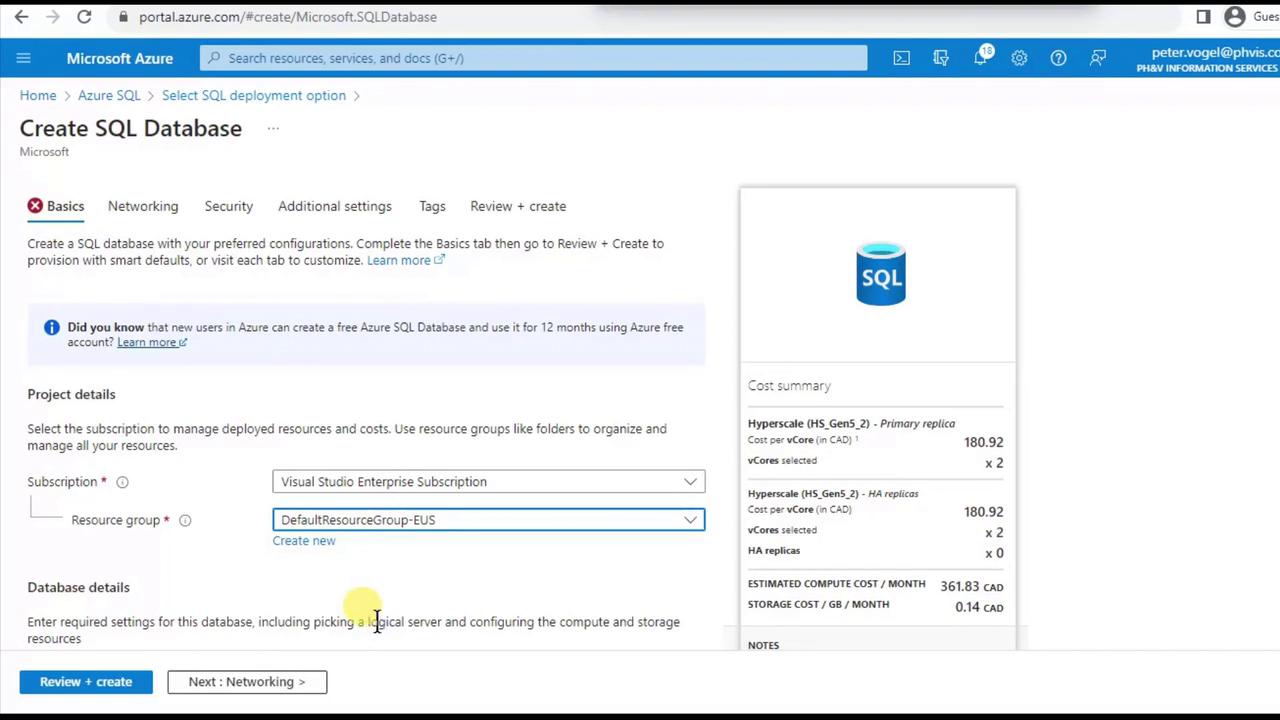Go back using the browser back arrow
This screenshot has width=1280, height=720.
(x=21, y=17)
